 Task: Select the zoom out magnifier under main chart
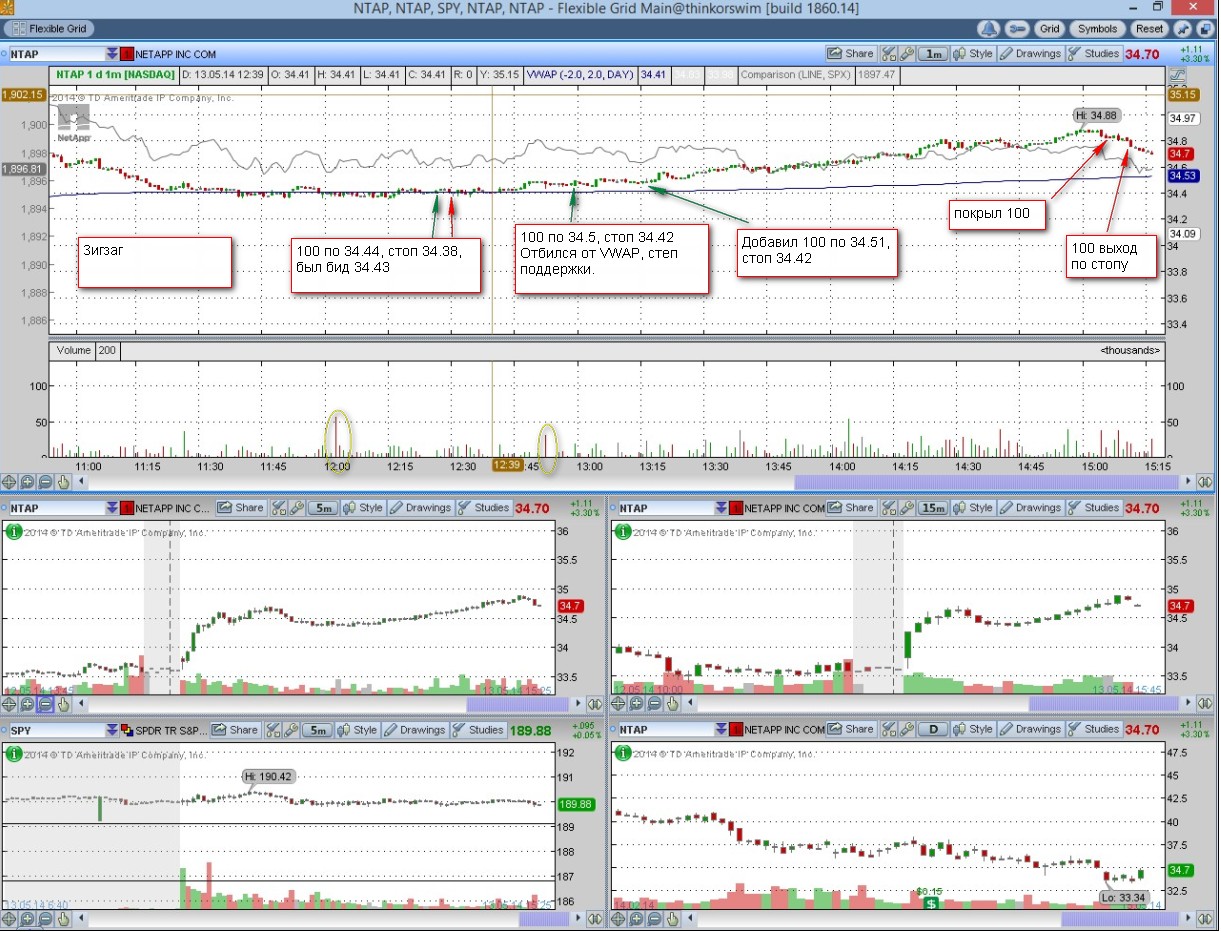point(45,481)
